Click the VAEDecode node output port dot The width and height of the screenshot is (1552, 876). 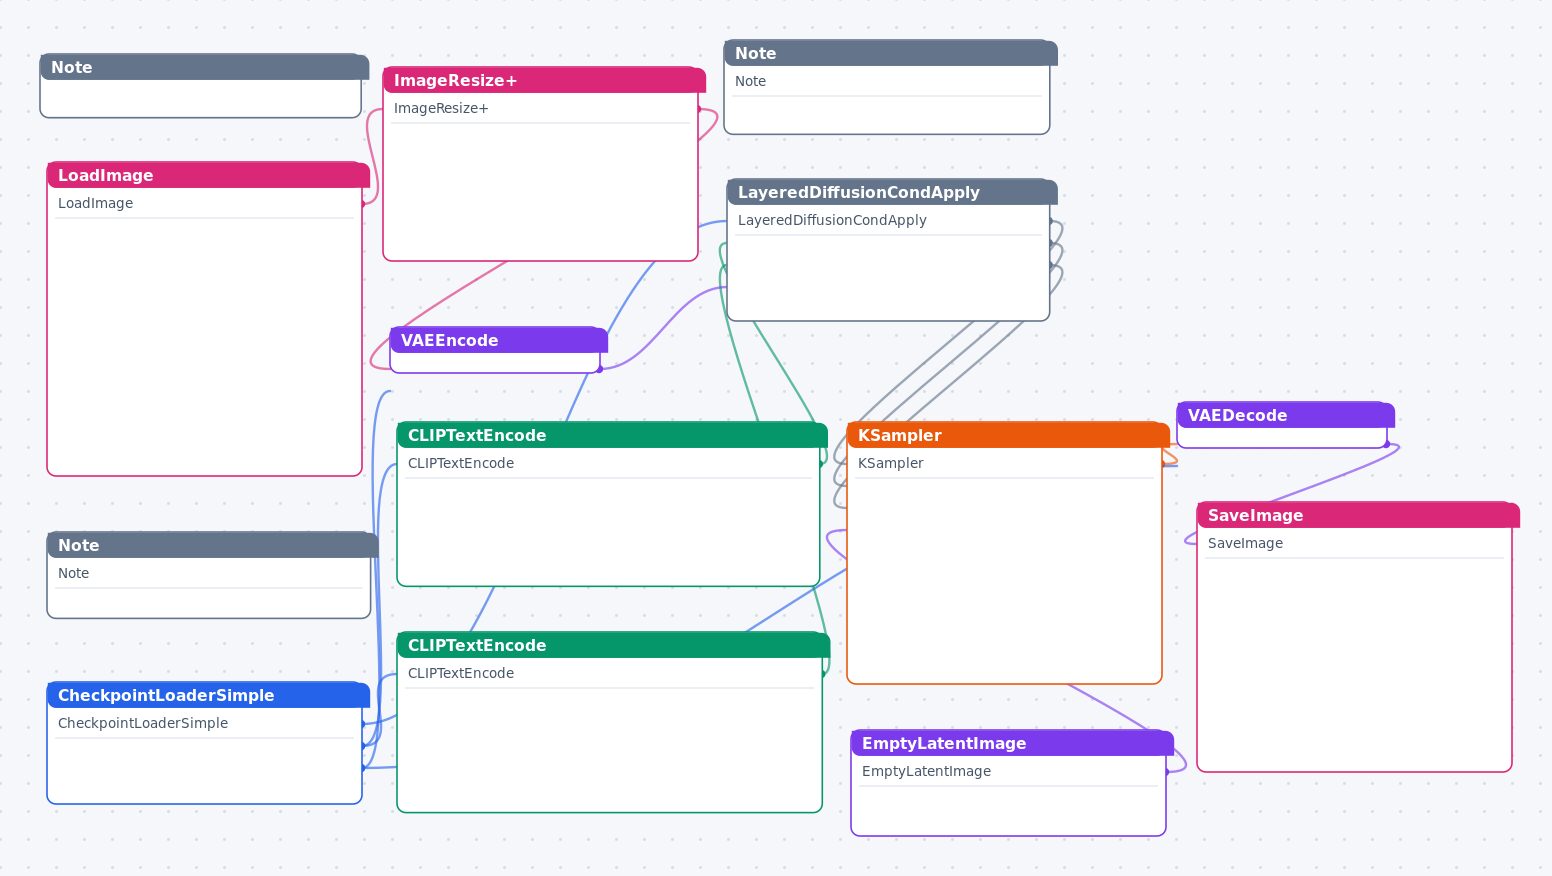coord(1387,444)
